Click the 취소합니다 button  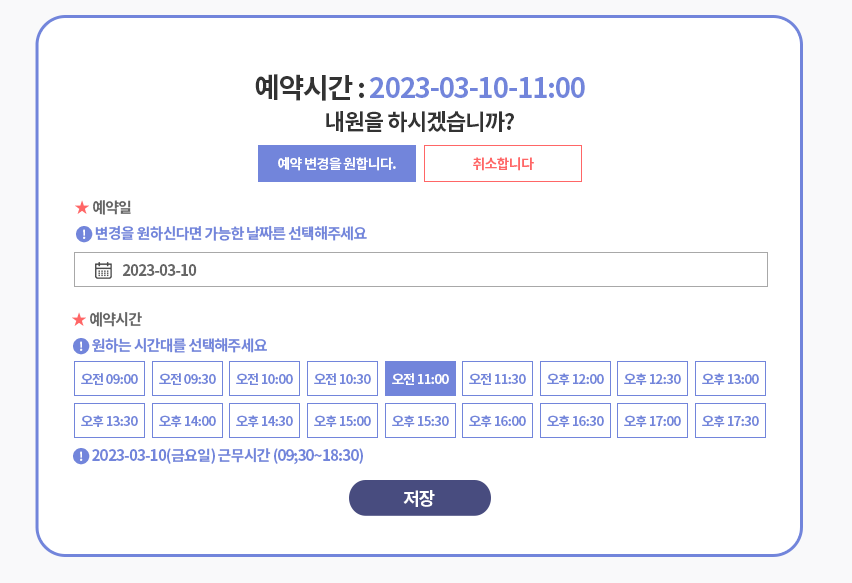(x=502, y=163)
